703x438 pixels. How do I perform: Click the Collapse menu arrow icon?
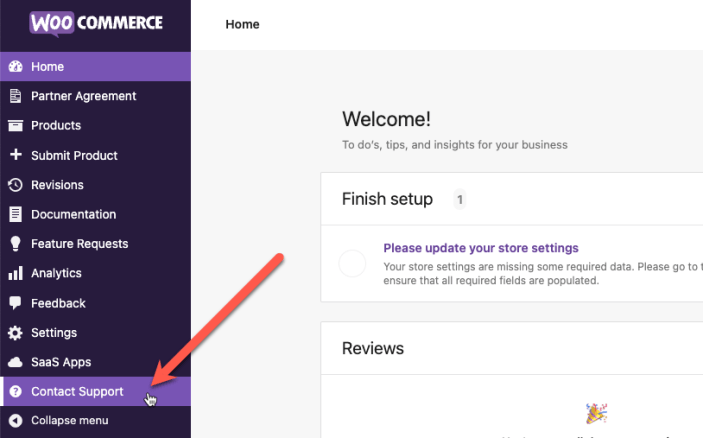coord(16,421)
